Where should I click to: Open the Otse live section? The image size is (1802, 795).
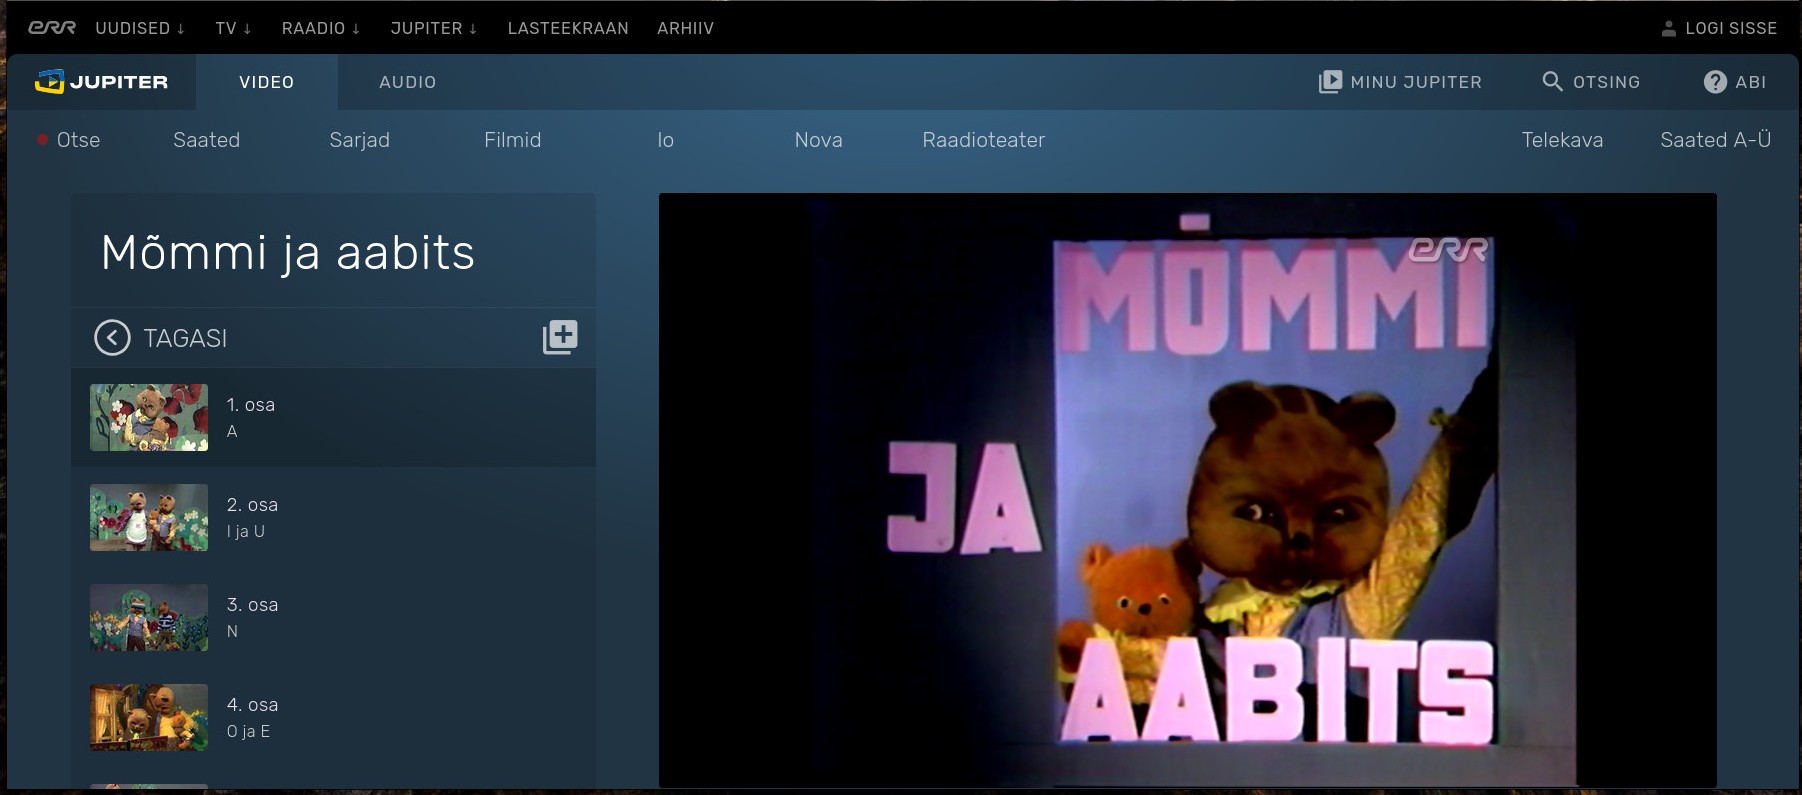78,140
